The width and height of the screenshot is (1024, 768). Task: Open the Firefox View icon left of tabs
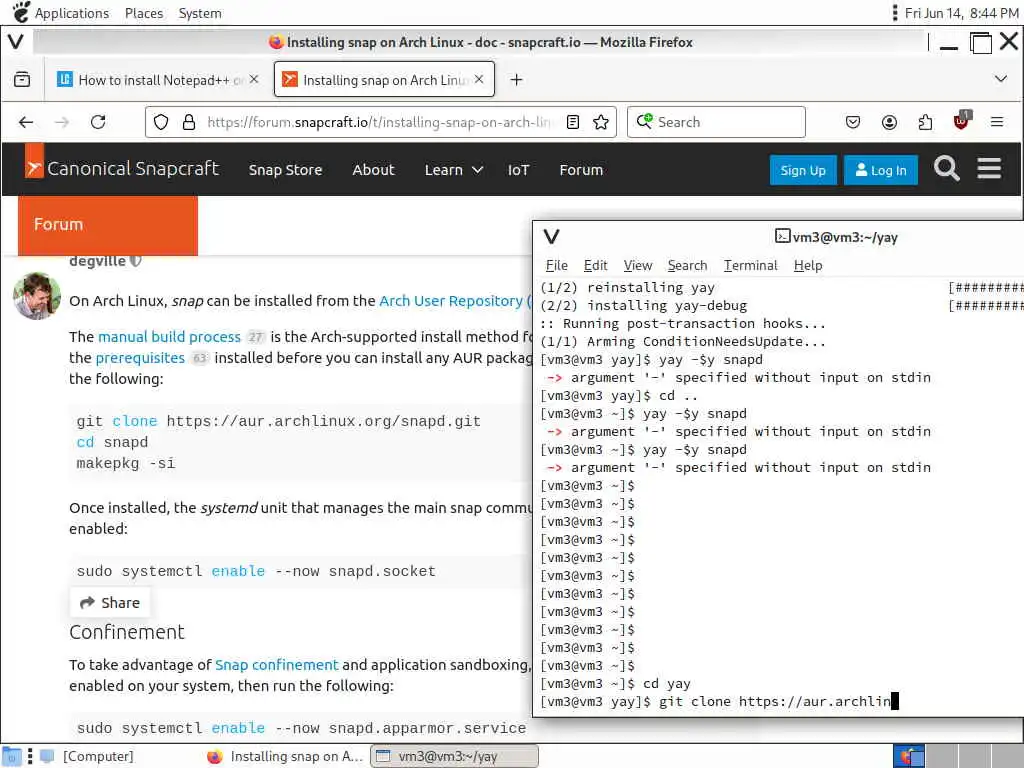click(22, 80)
